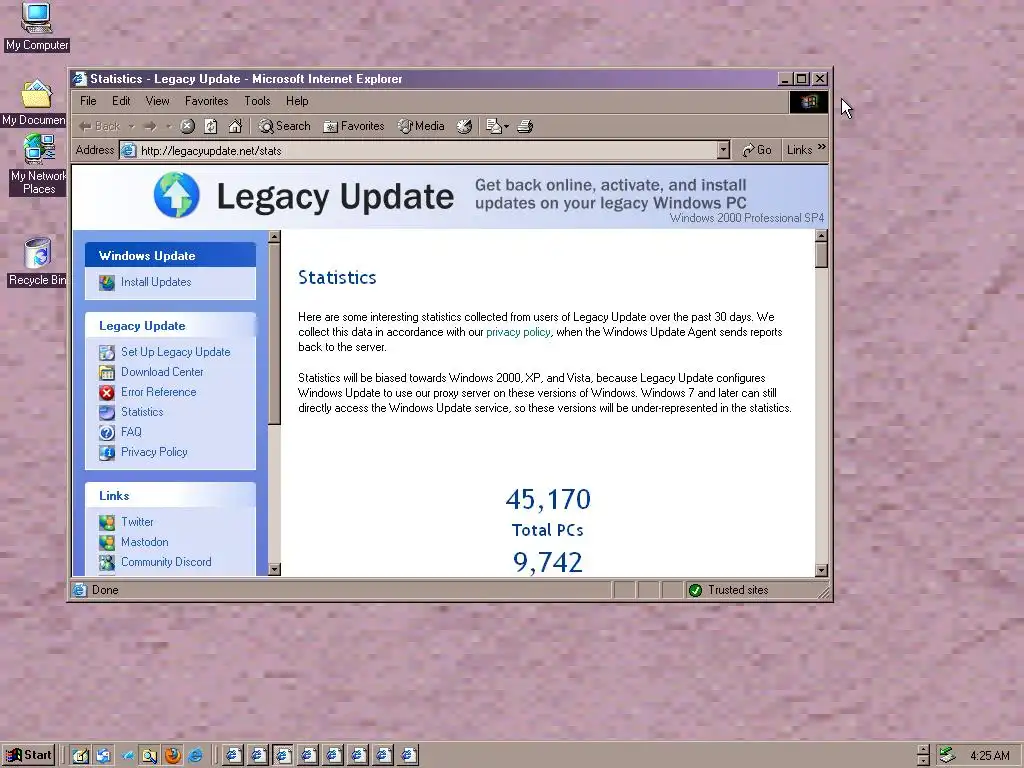Select the My Network Places desktop icon
Screen dimensions: 1024x768
point(38,165)
